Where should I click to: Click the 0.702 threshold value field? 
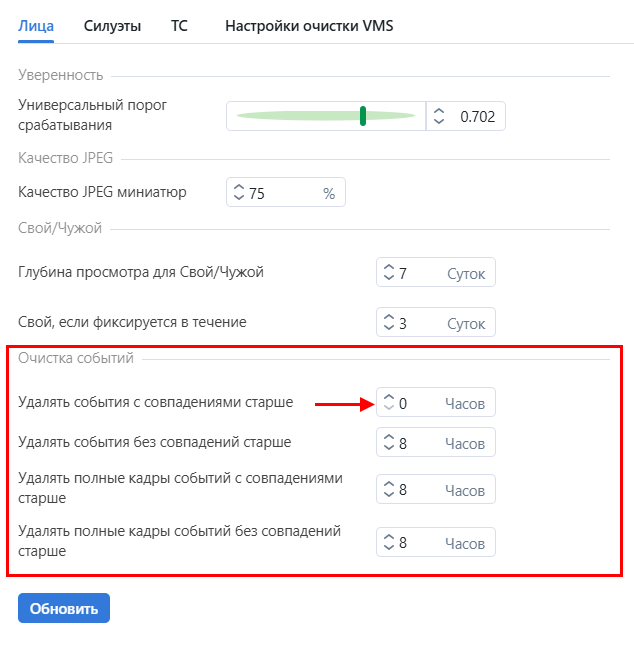pyautogui.click(x=476, y=117)
